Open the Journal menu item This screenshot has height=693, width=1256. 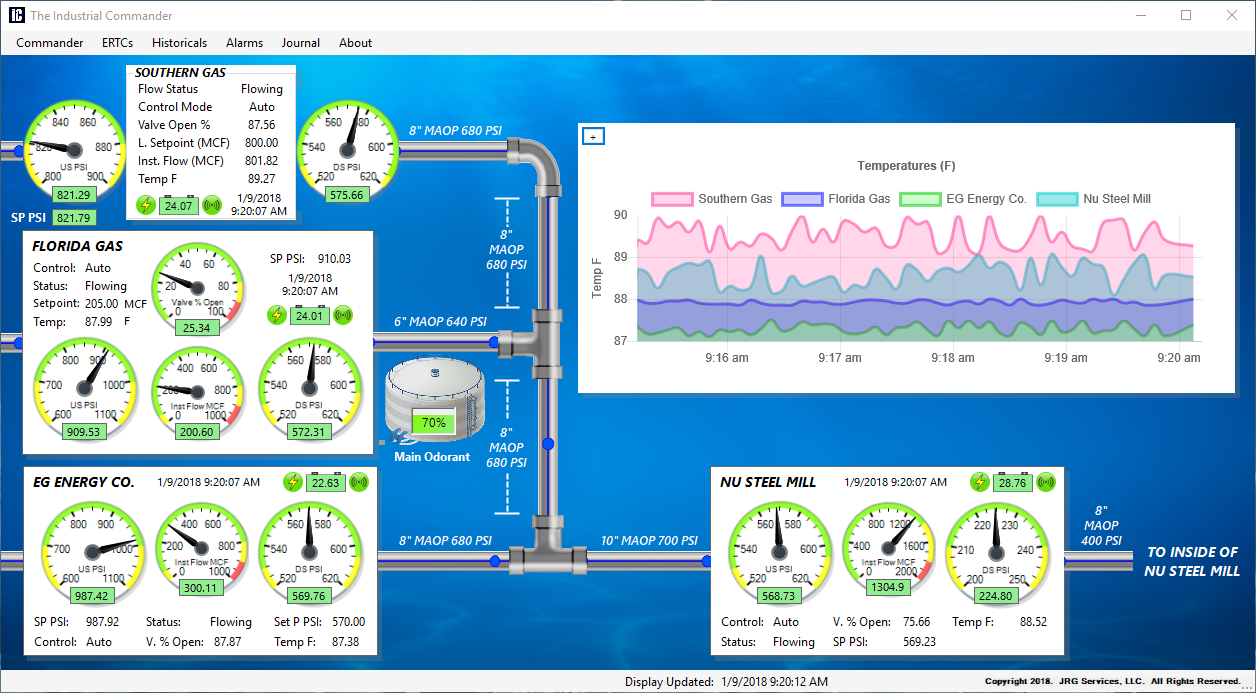click(x=300, y=43)
